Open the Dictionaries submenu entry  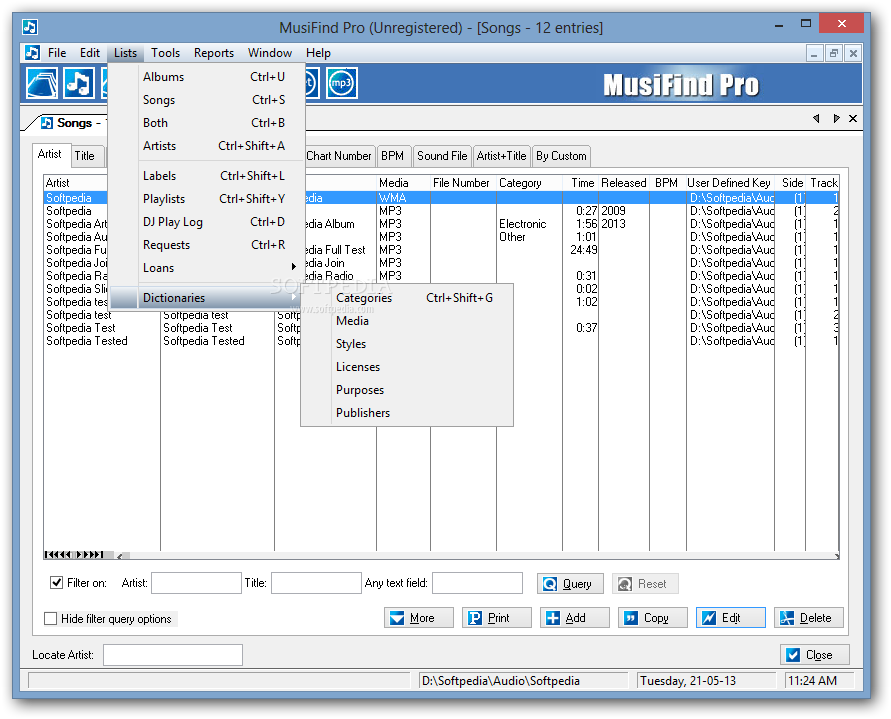coord(207,298)
